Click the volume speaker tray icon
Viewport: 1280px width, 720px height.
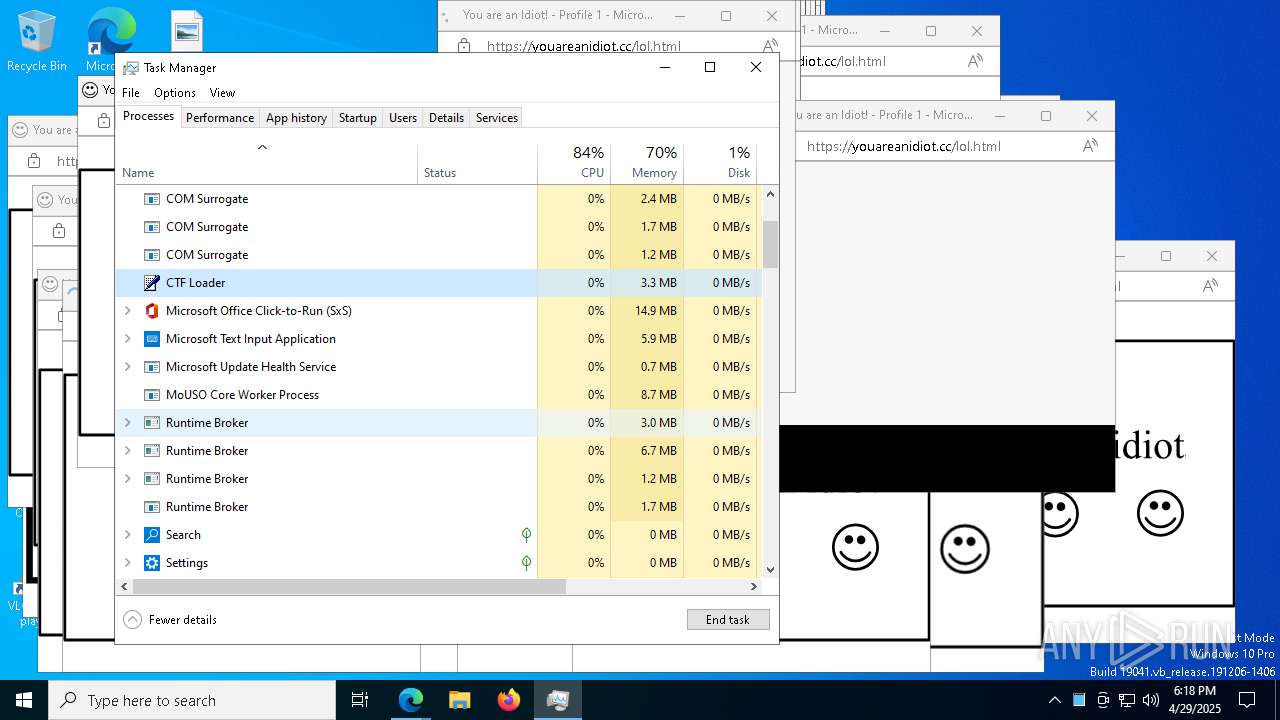click(1151, 700)
